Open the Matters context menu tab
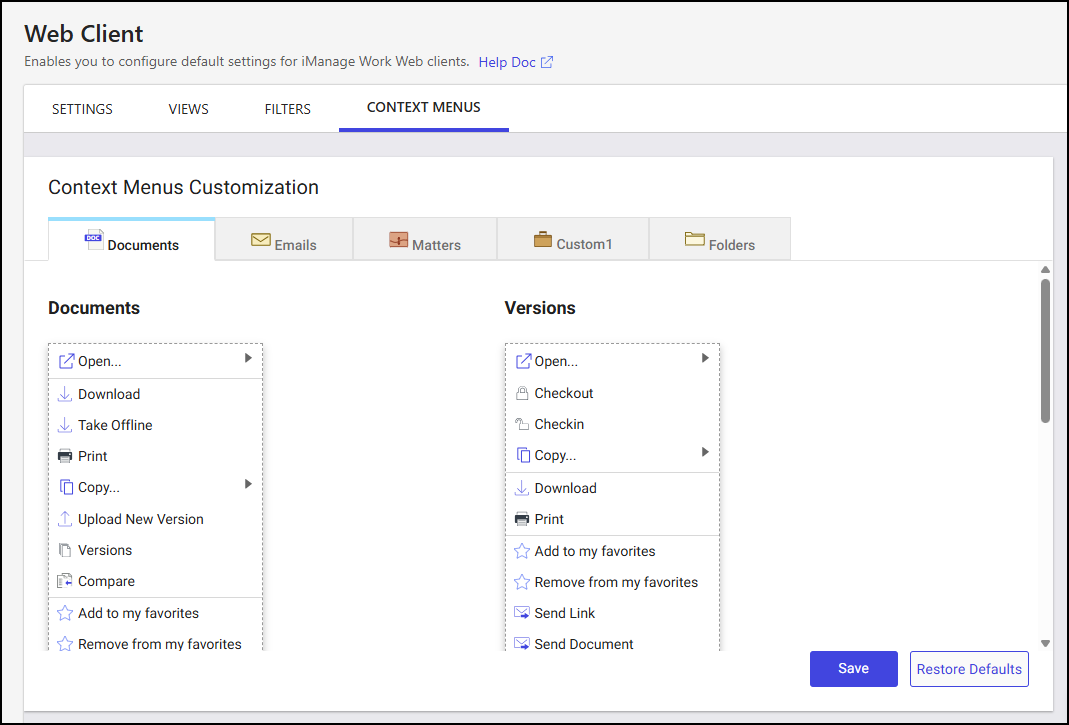The image size is (1069, 725). pyautogui.click(x=425, y=240)
